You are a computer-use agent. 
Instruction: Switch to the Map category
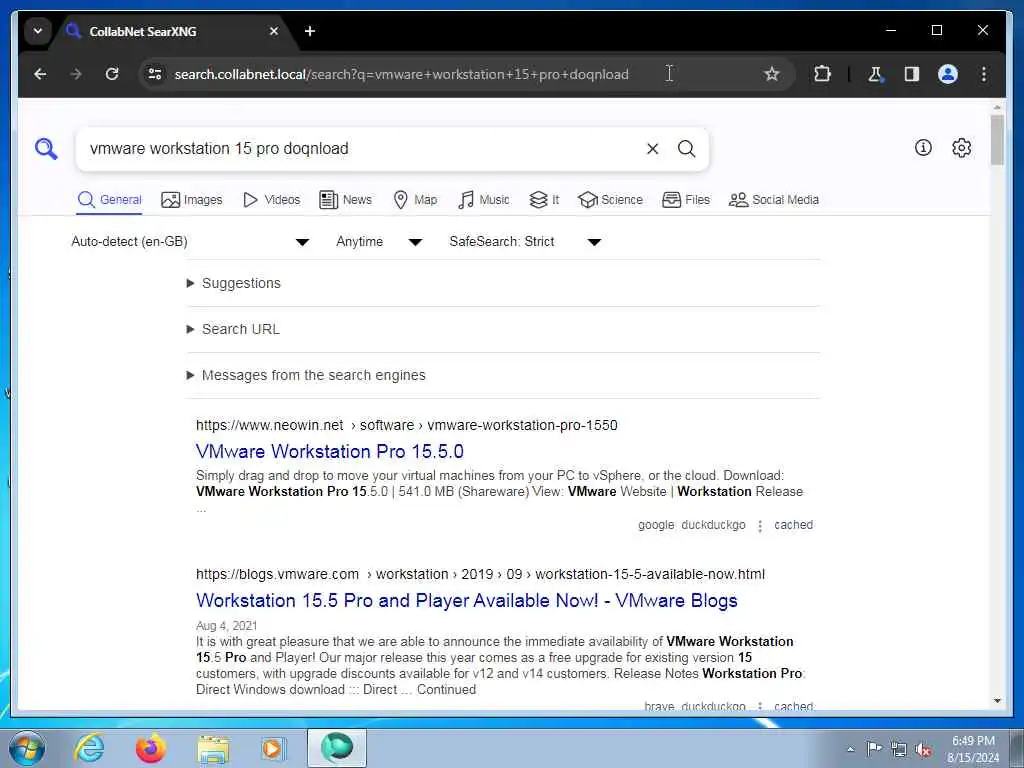(415, 200)
